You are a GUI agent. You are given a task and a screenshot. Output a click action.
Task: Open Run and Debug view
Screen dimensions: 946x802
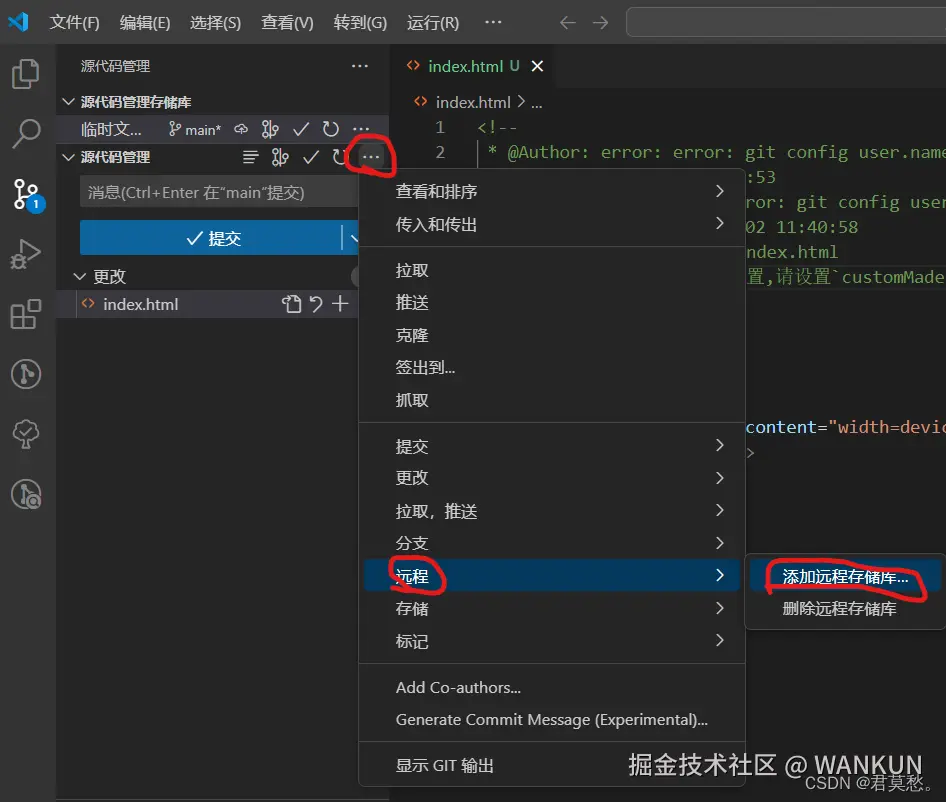point(26,254)
